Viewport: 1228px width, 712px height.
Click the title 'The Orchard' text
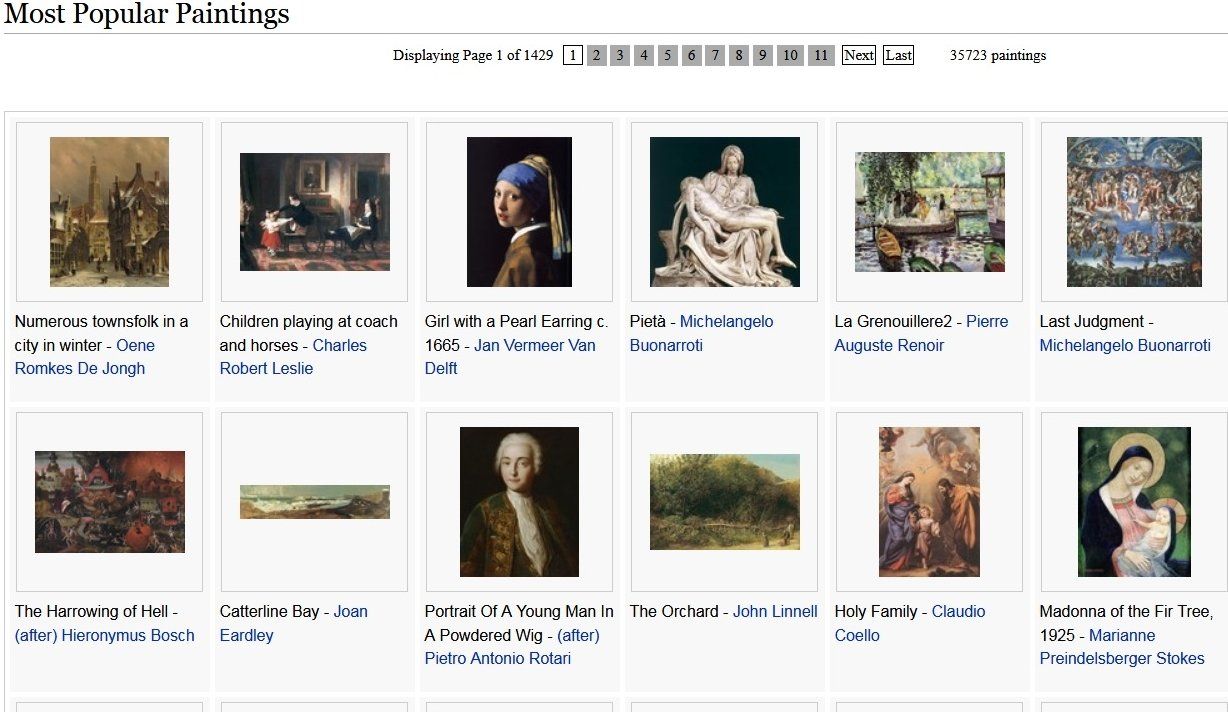coord(674,612)
